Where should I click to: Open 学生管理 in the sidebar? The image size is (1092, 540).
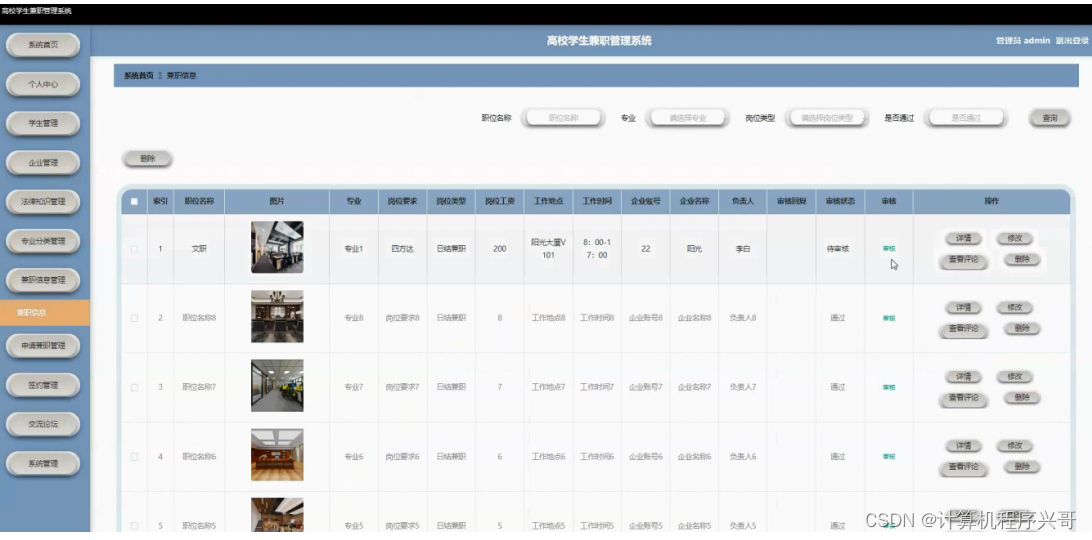[43, 123]
